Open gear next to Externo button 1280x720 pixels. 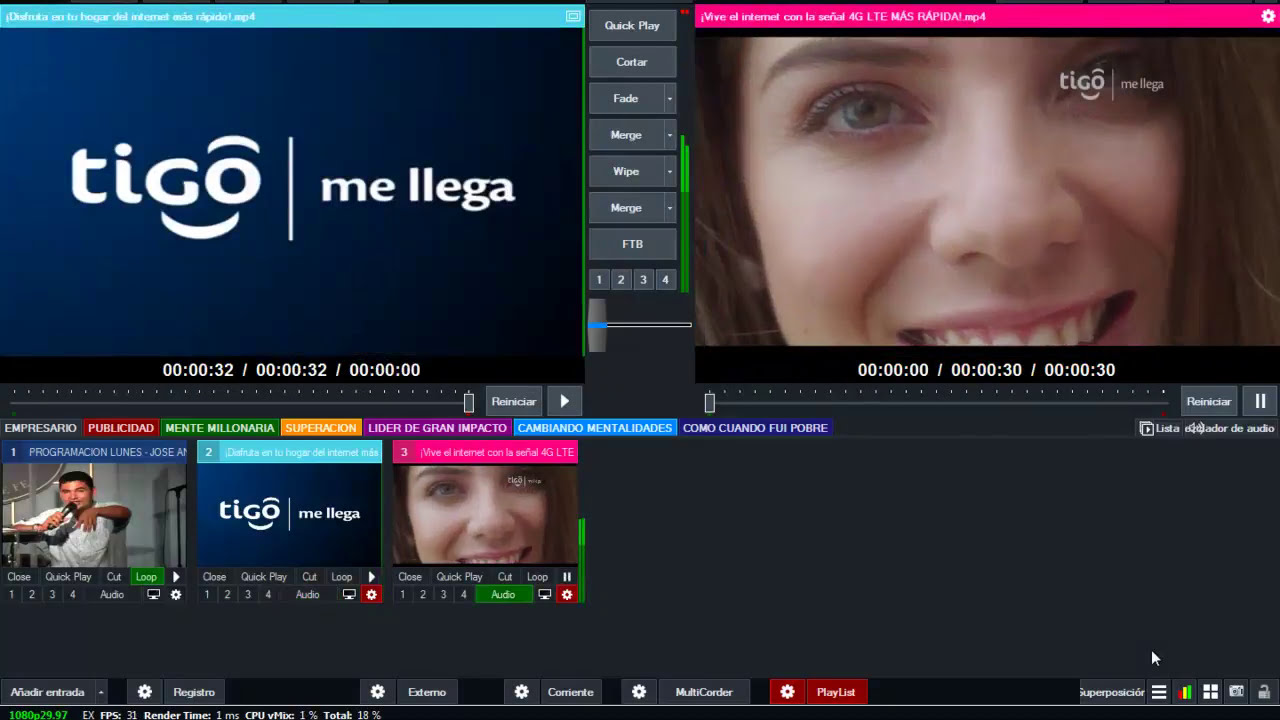377,692
